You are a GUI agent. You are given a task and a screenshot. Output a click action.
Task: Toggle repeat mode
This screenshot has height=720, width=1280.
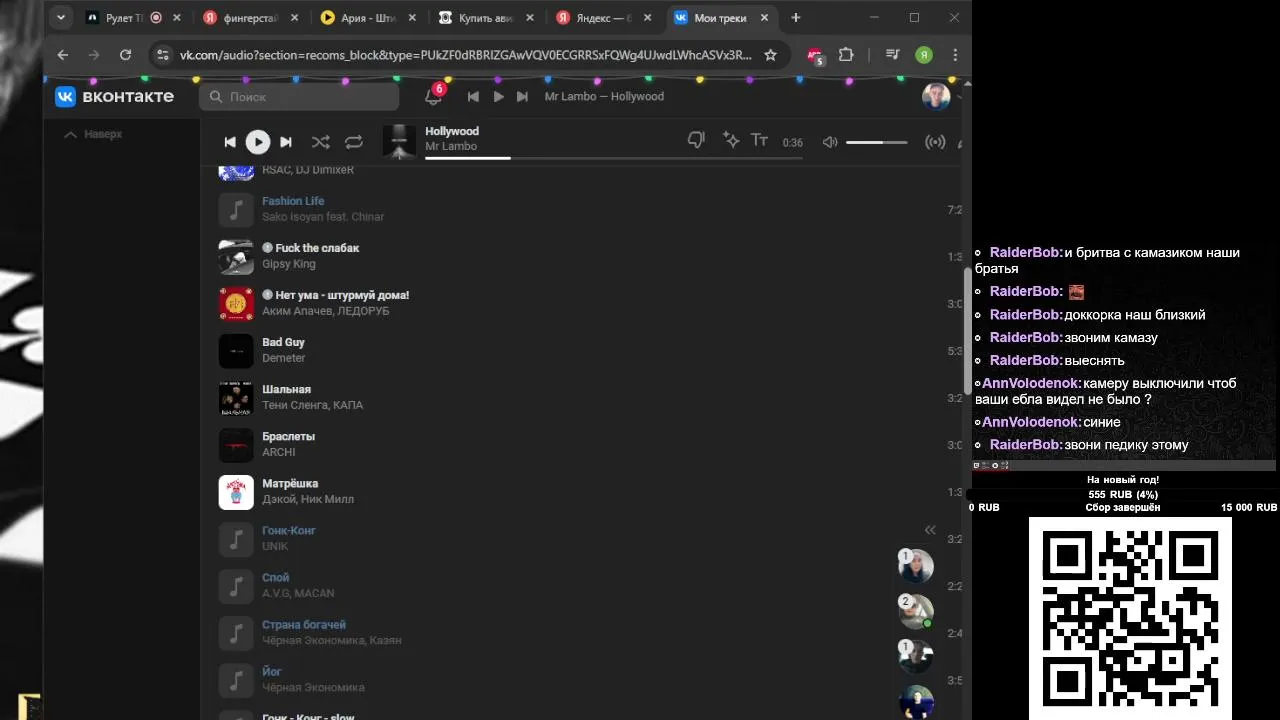coord(354,142)
